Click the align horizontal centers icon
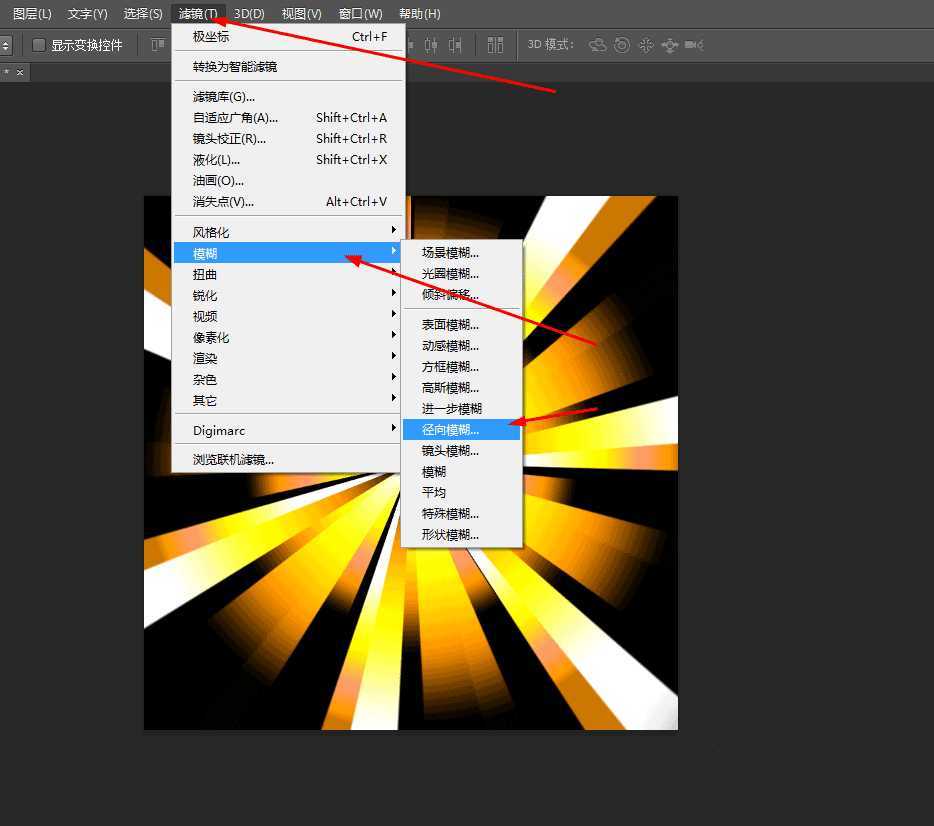Screen dimensions: 934x826 click(x=431, y=45)
